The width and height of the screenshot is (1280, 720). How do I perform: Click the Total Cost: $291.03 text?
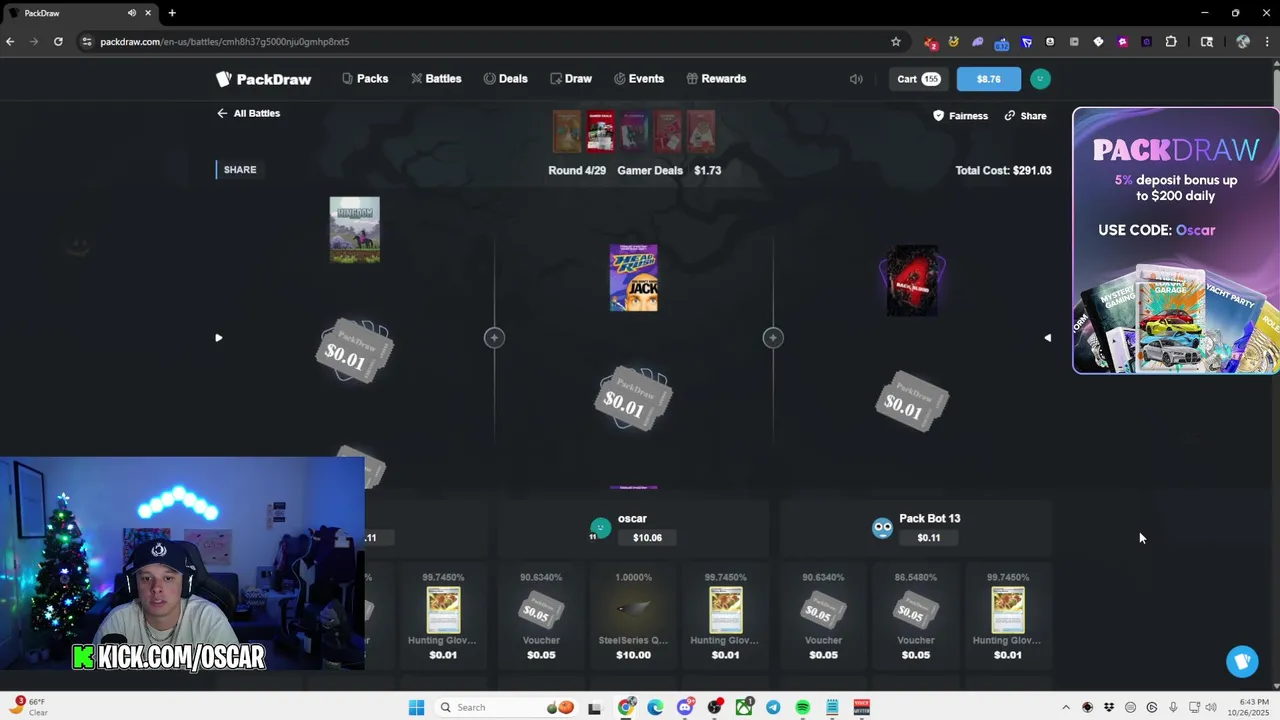tap(1003, 171)
